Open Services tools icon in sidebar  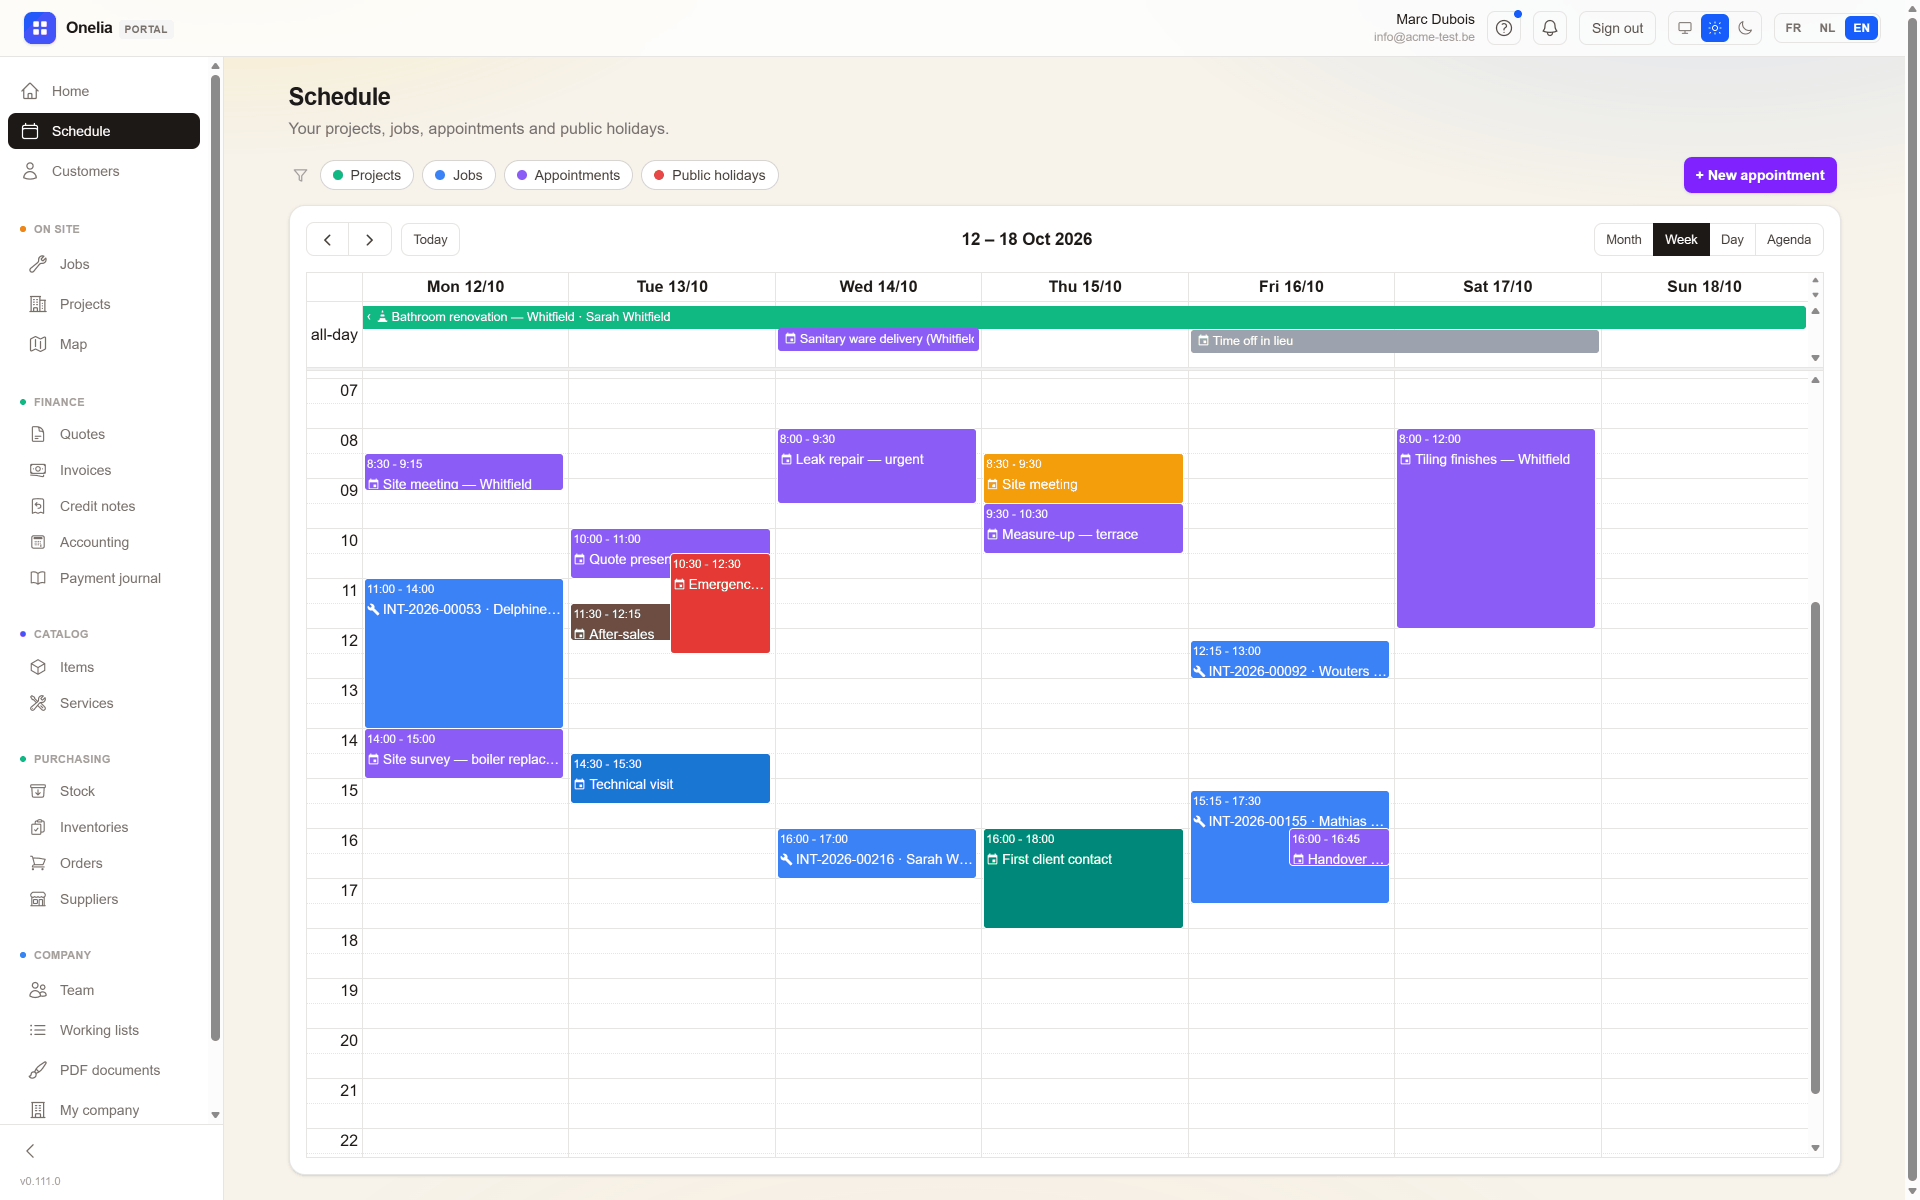click(38, 703)
